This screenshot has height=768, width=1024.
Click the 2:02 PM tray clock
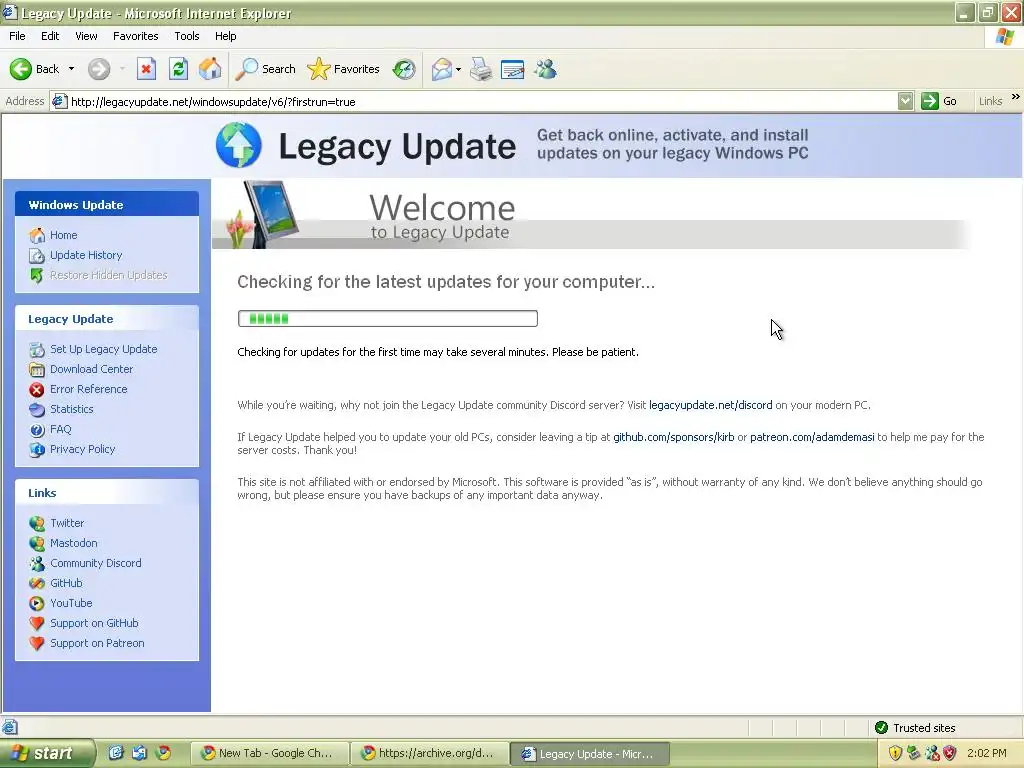point(987,753)
